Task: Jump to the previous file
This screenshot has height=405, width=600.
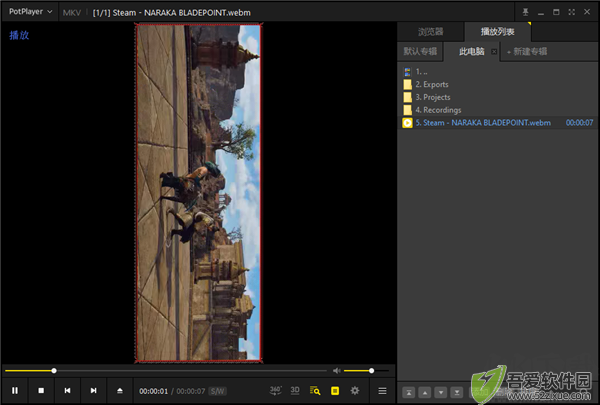Action: pyautogui.click(x=67, y=390)
